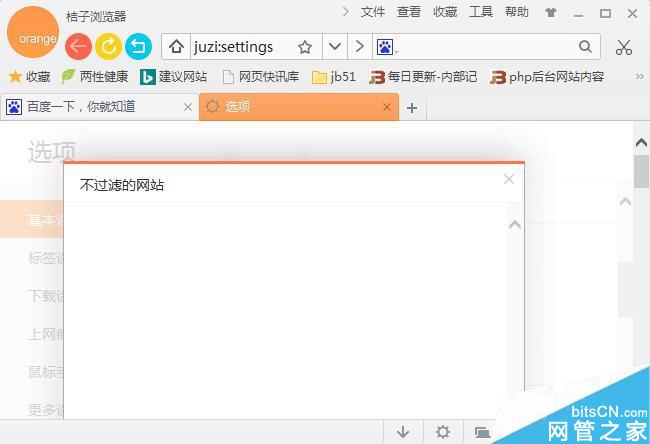Close the 百度一下 tab

[188, 107]
